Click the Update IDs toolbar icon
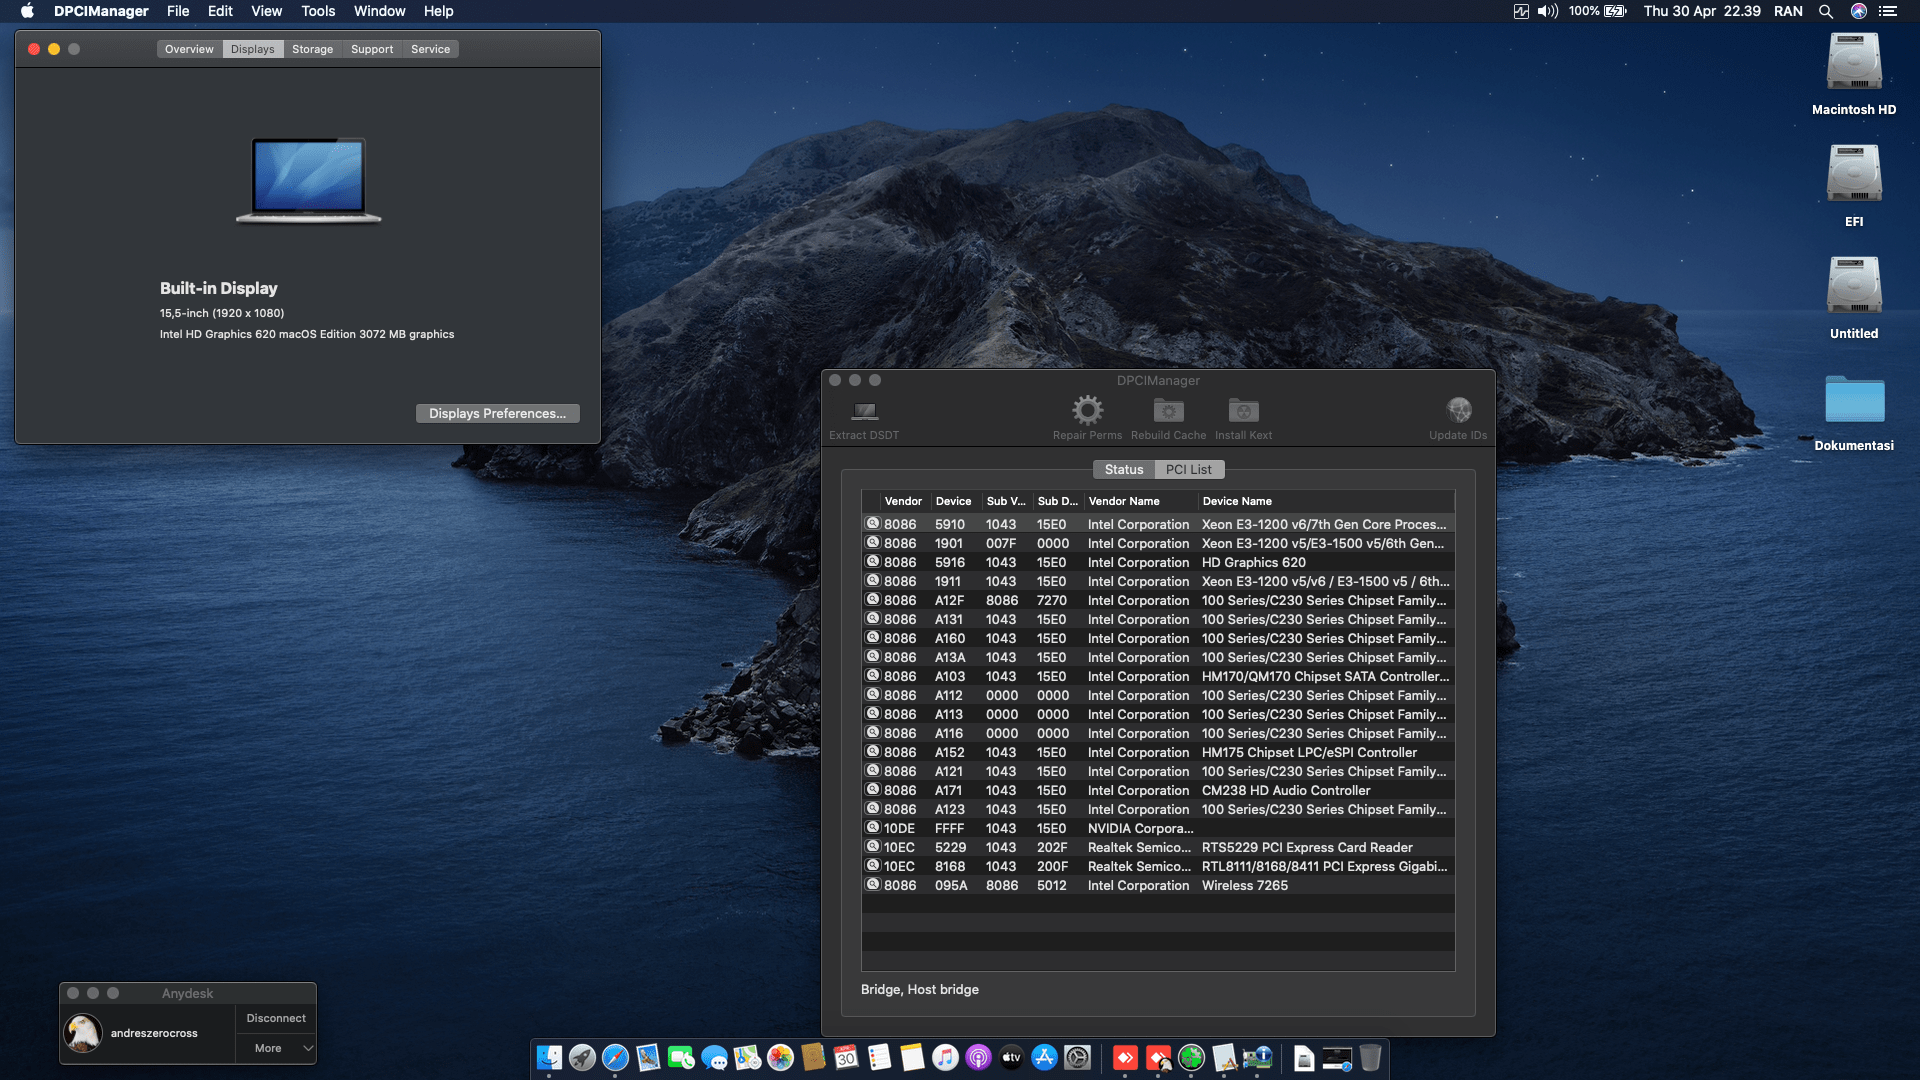 [1458, 410]
